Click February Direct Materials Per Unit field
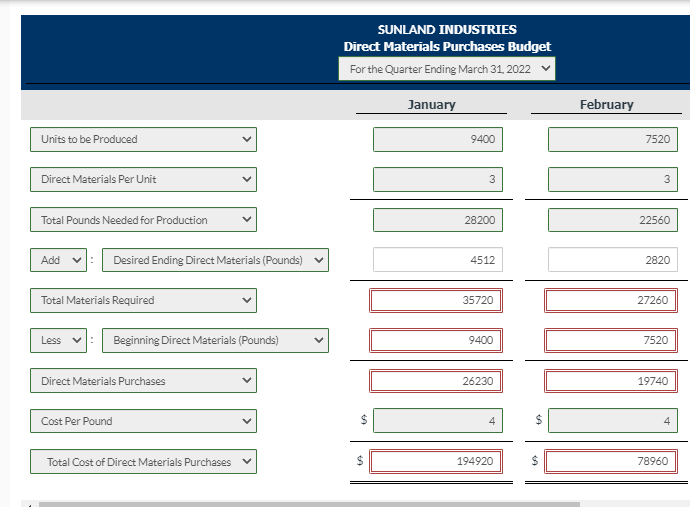This screenshot has height=507, width=690. (x=613, y=179)
